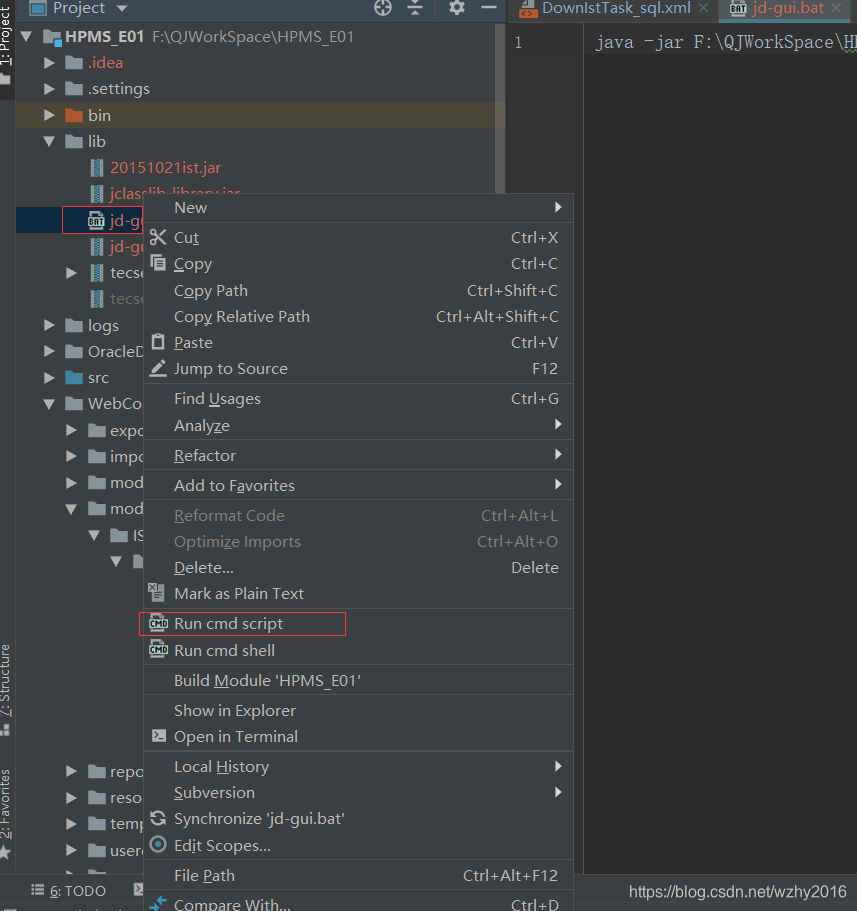Click the locate/scroll from source target icon
Viewport: 857px width, 911px height.
[x=382, y=8]
